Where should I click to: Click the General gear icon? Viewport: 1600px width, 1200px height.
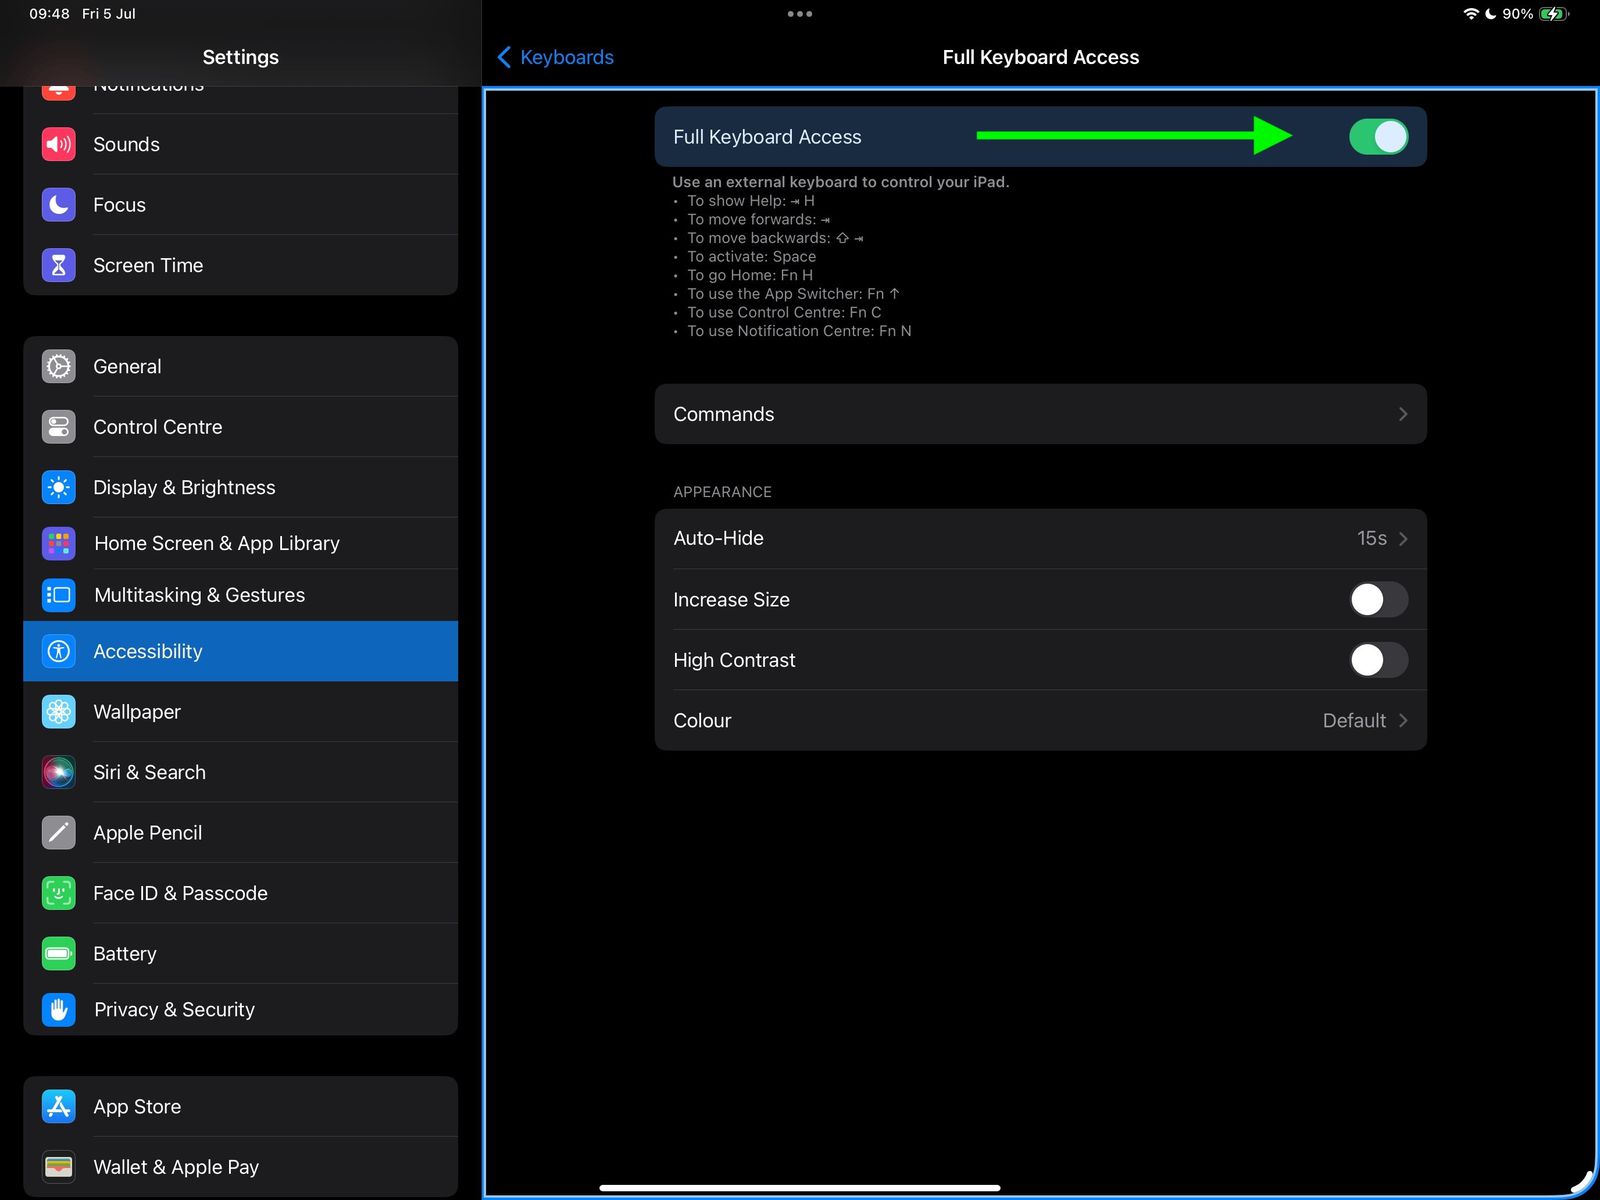(58, 366)
